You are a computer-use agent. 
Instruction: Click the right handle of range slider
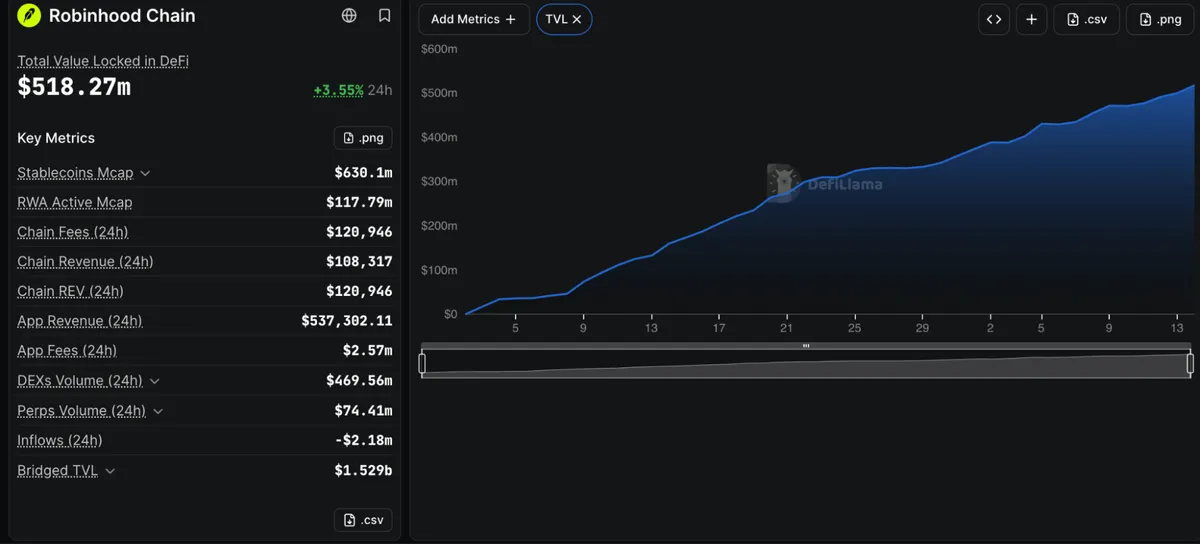click(1190, 363)
